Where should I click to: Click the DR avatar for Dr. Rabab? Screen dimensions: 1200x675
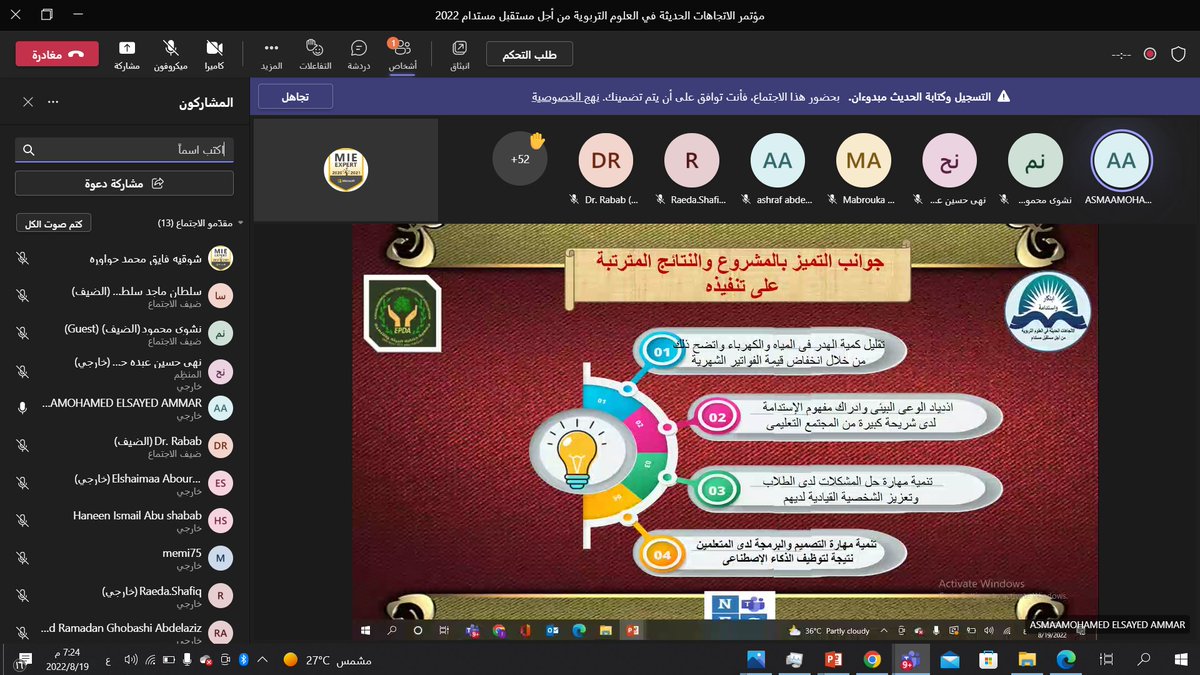(606, 160)
